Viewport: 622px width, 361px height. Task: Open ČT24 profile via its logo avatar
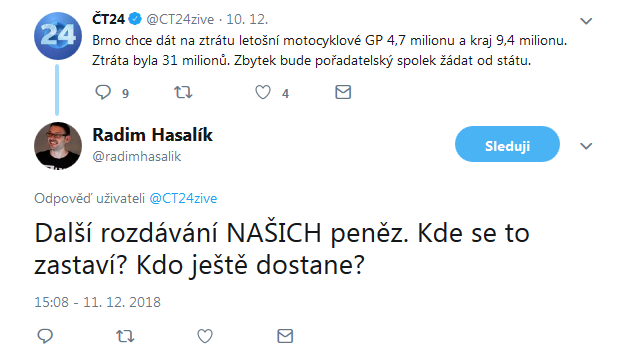point(58,36)
